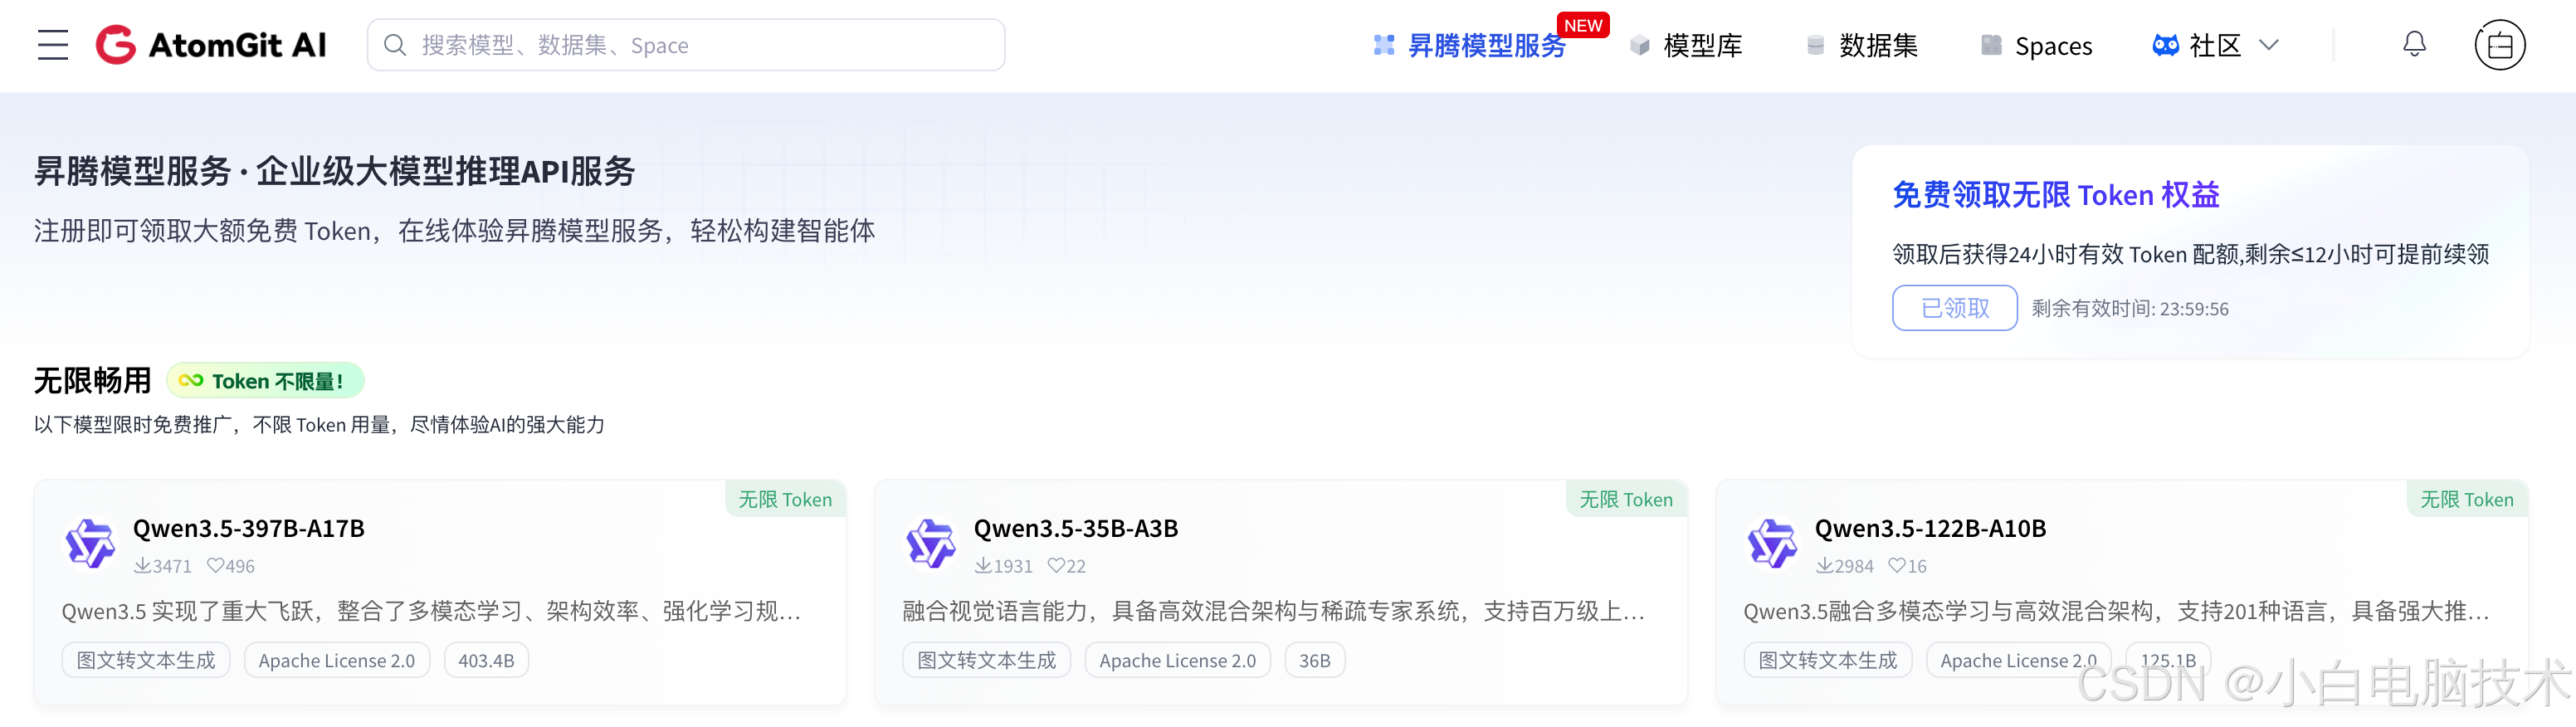Click the 社区 chevron arrow
The height and width of the screenshot is (727, 2576).
click(x=2269, y=45)
